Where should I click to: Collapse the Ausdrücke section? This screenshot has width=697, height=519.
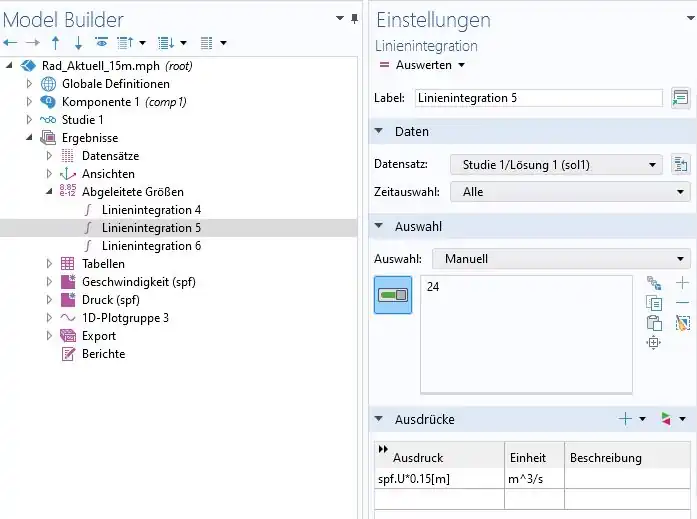click(380, 419)
